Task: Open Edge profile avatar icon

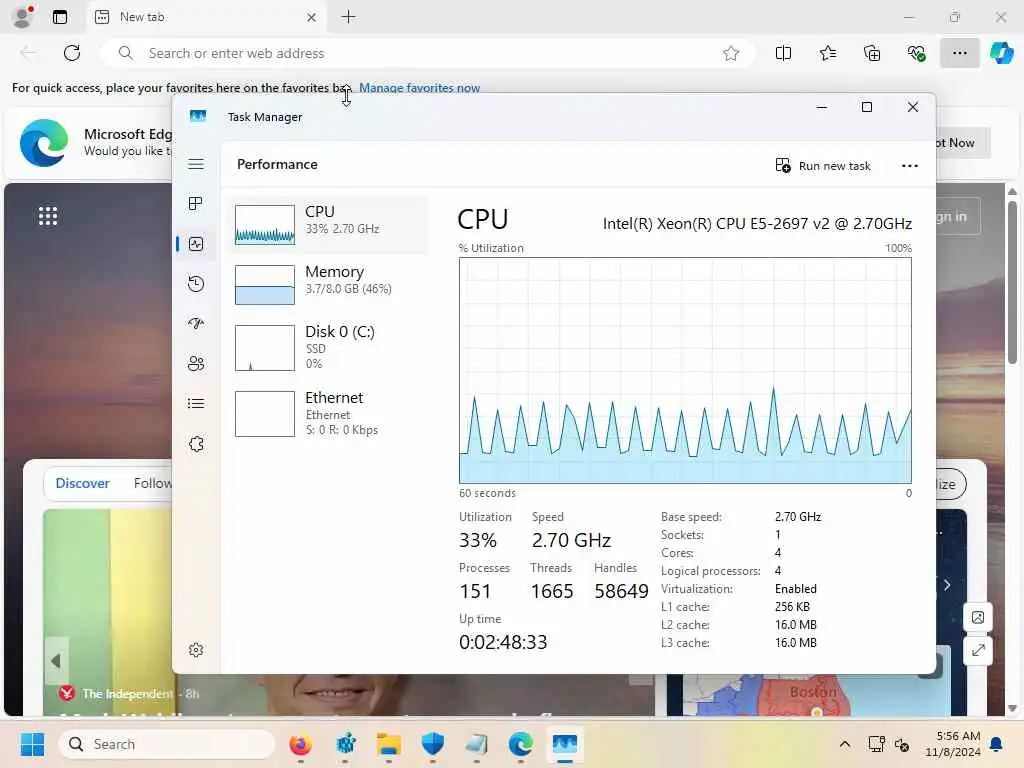Action: pyautogui.click(x=23, y=16)
